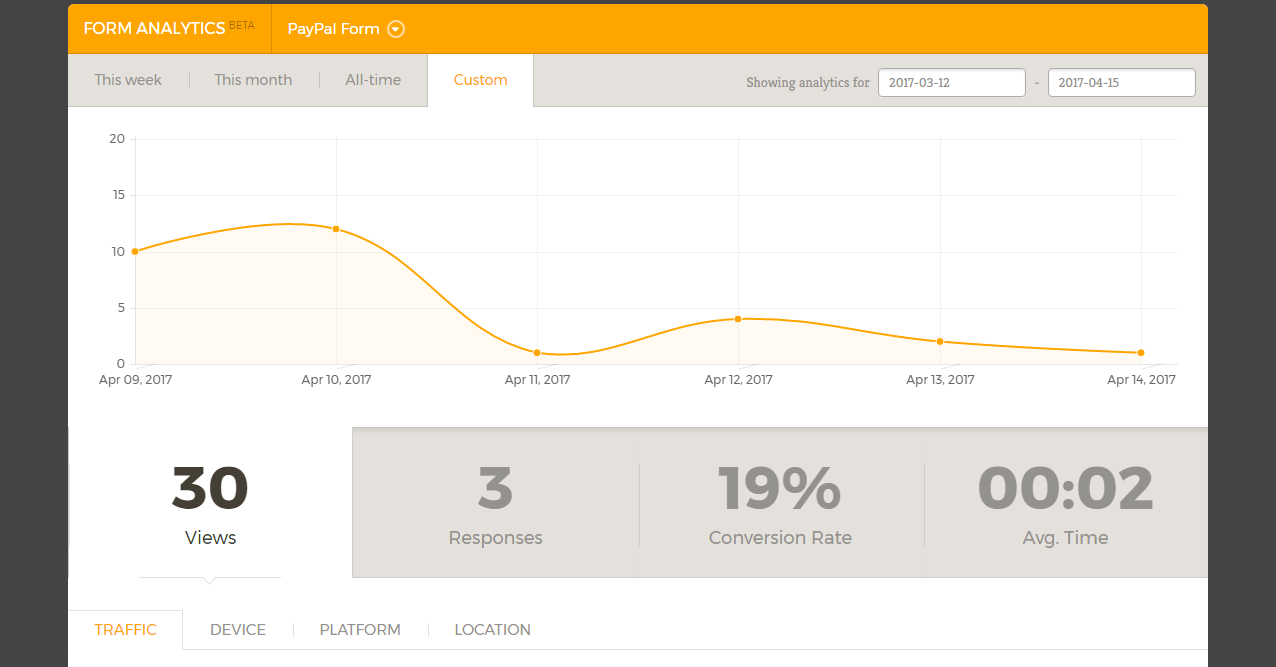The image size is (1276, 667).
Task: Click the Apr 14 data point
Action: pyautogui.click(x=1141, y=353)
